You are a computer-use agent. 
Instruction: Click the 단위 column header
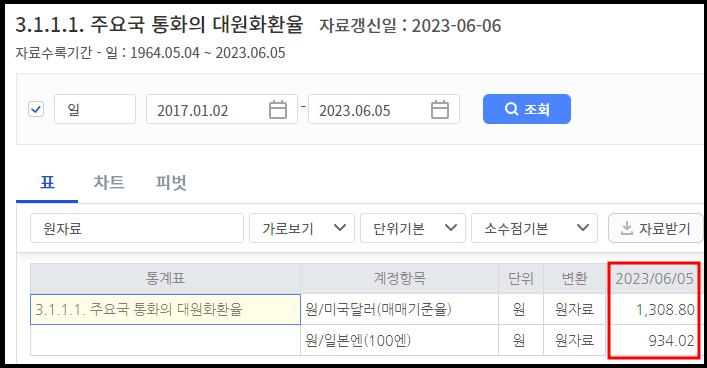coord(521,279)
